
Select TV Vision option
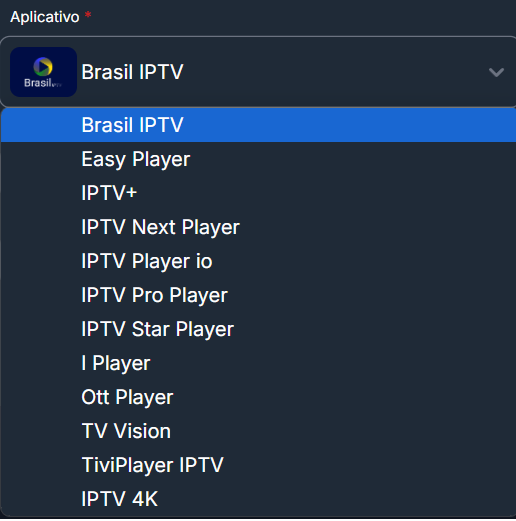[258, 431]
